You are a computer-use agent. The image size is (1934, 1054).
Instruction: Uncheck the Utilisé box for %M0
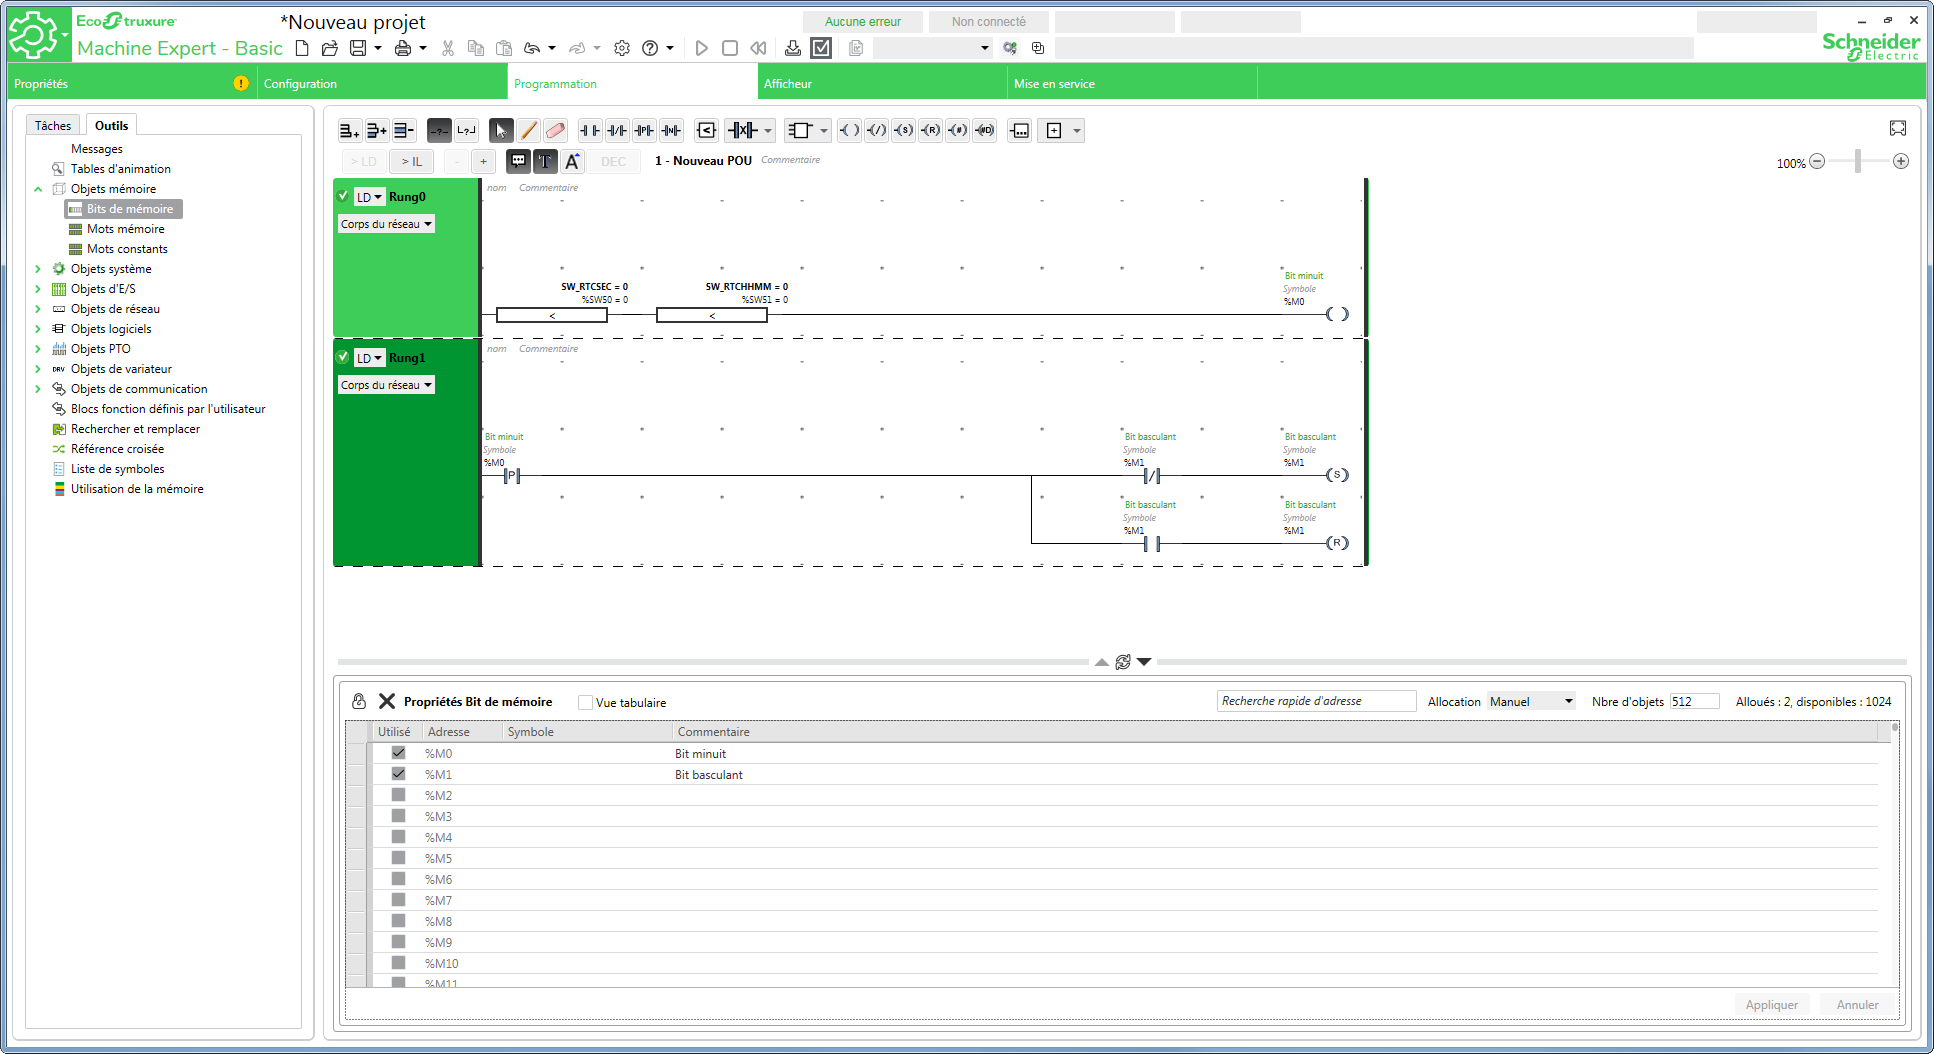(398, 753)
